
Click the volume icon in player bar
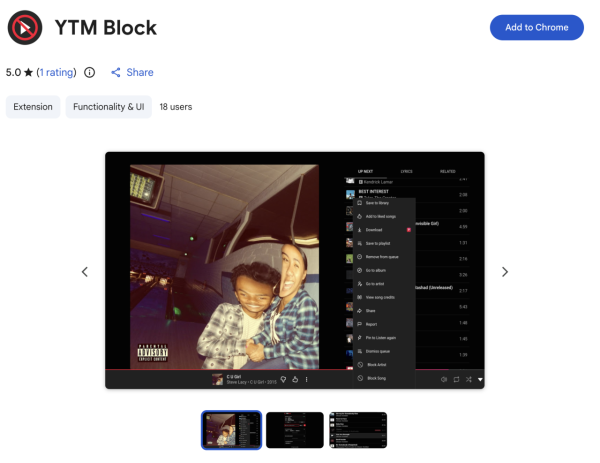(x=444, y=380)
